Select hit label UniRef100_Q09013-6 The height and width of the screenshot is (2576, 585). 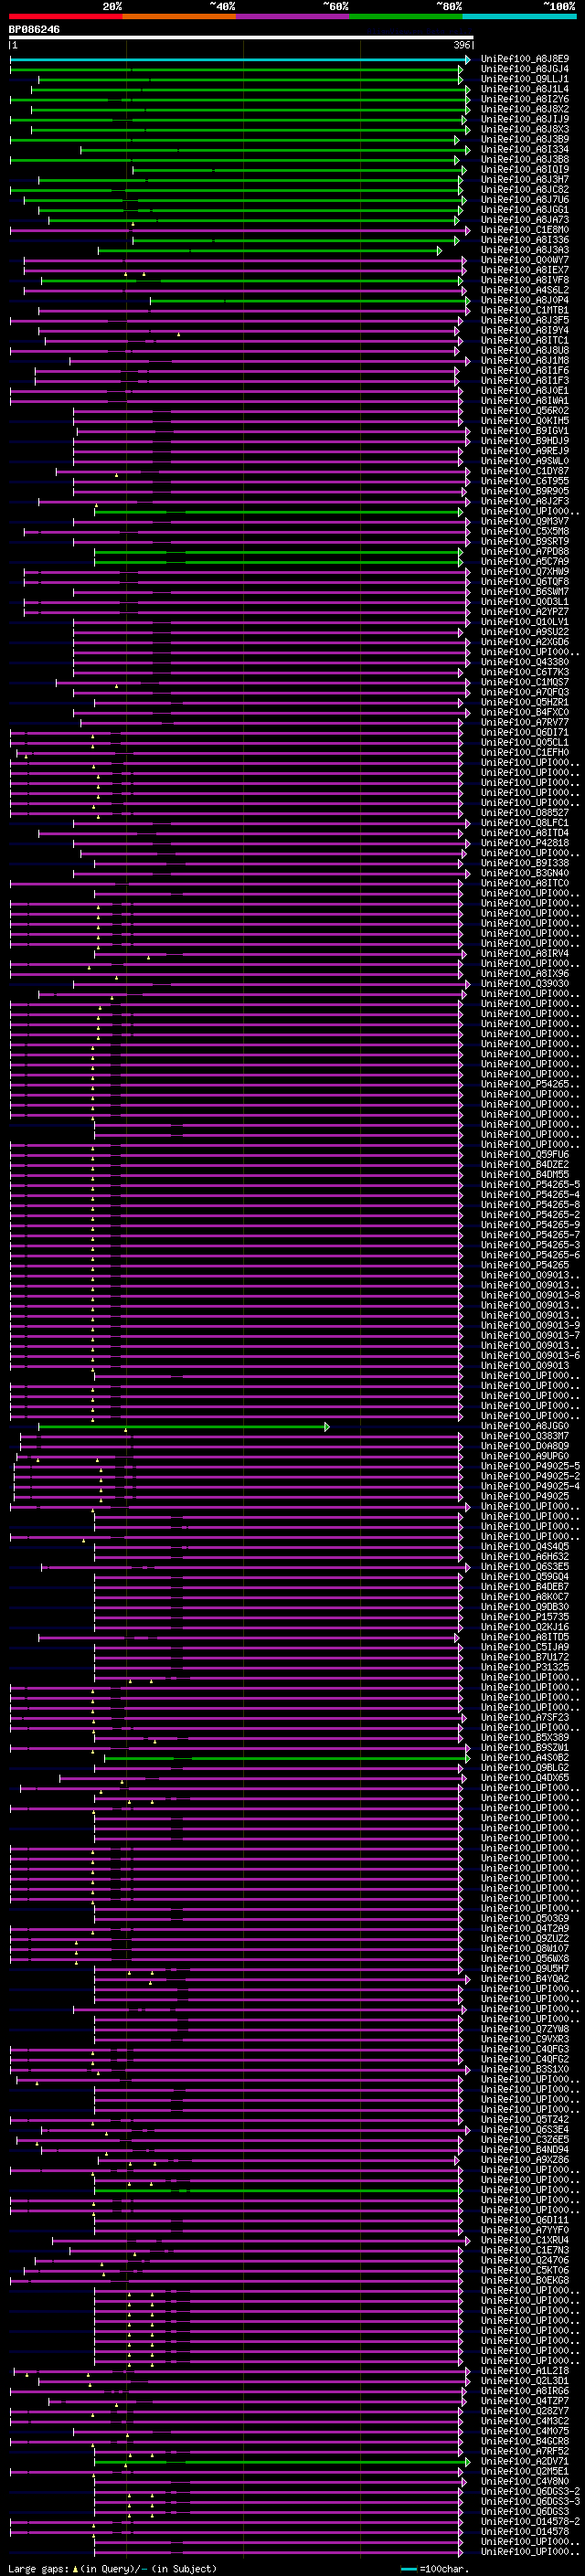pos(530,1355)
